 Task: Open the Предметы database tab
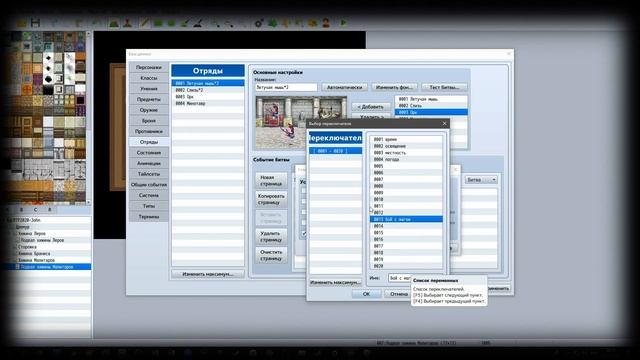(x=149, y=99)
